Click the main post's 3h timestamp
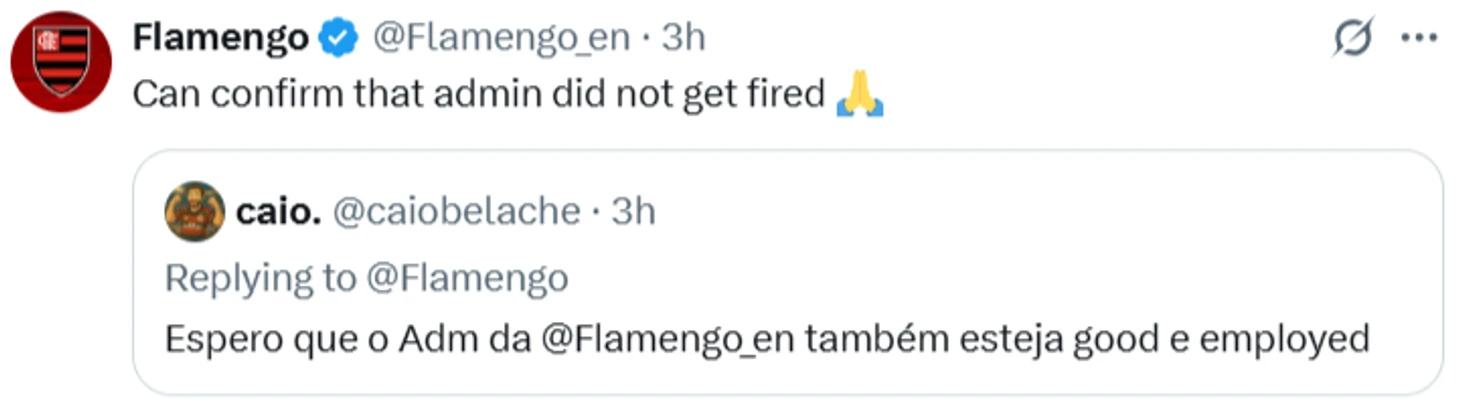 tap(684, 39)
